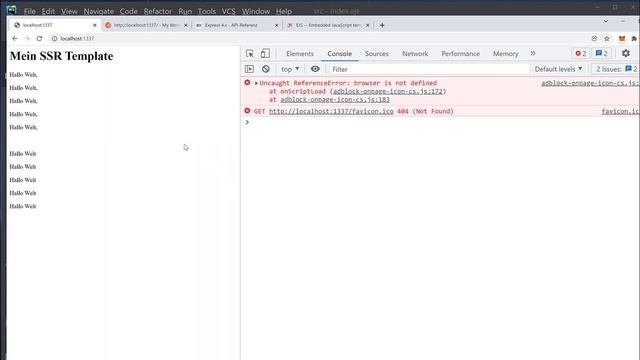The height and width of the screenshot is (360, 640).
Task: Open the adblock-onpage-icon-cs.js:172 link
Action: pyautogui.click(x=388, y=91)
